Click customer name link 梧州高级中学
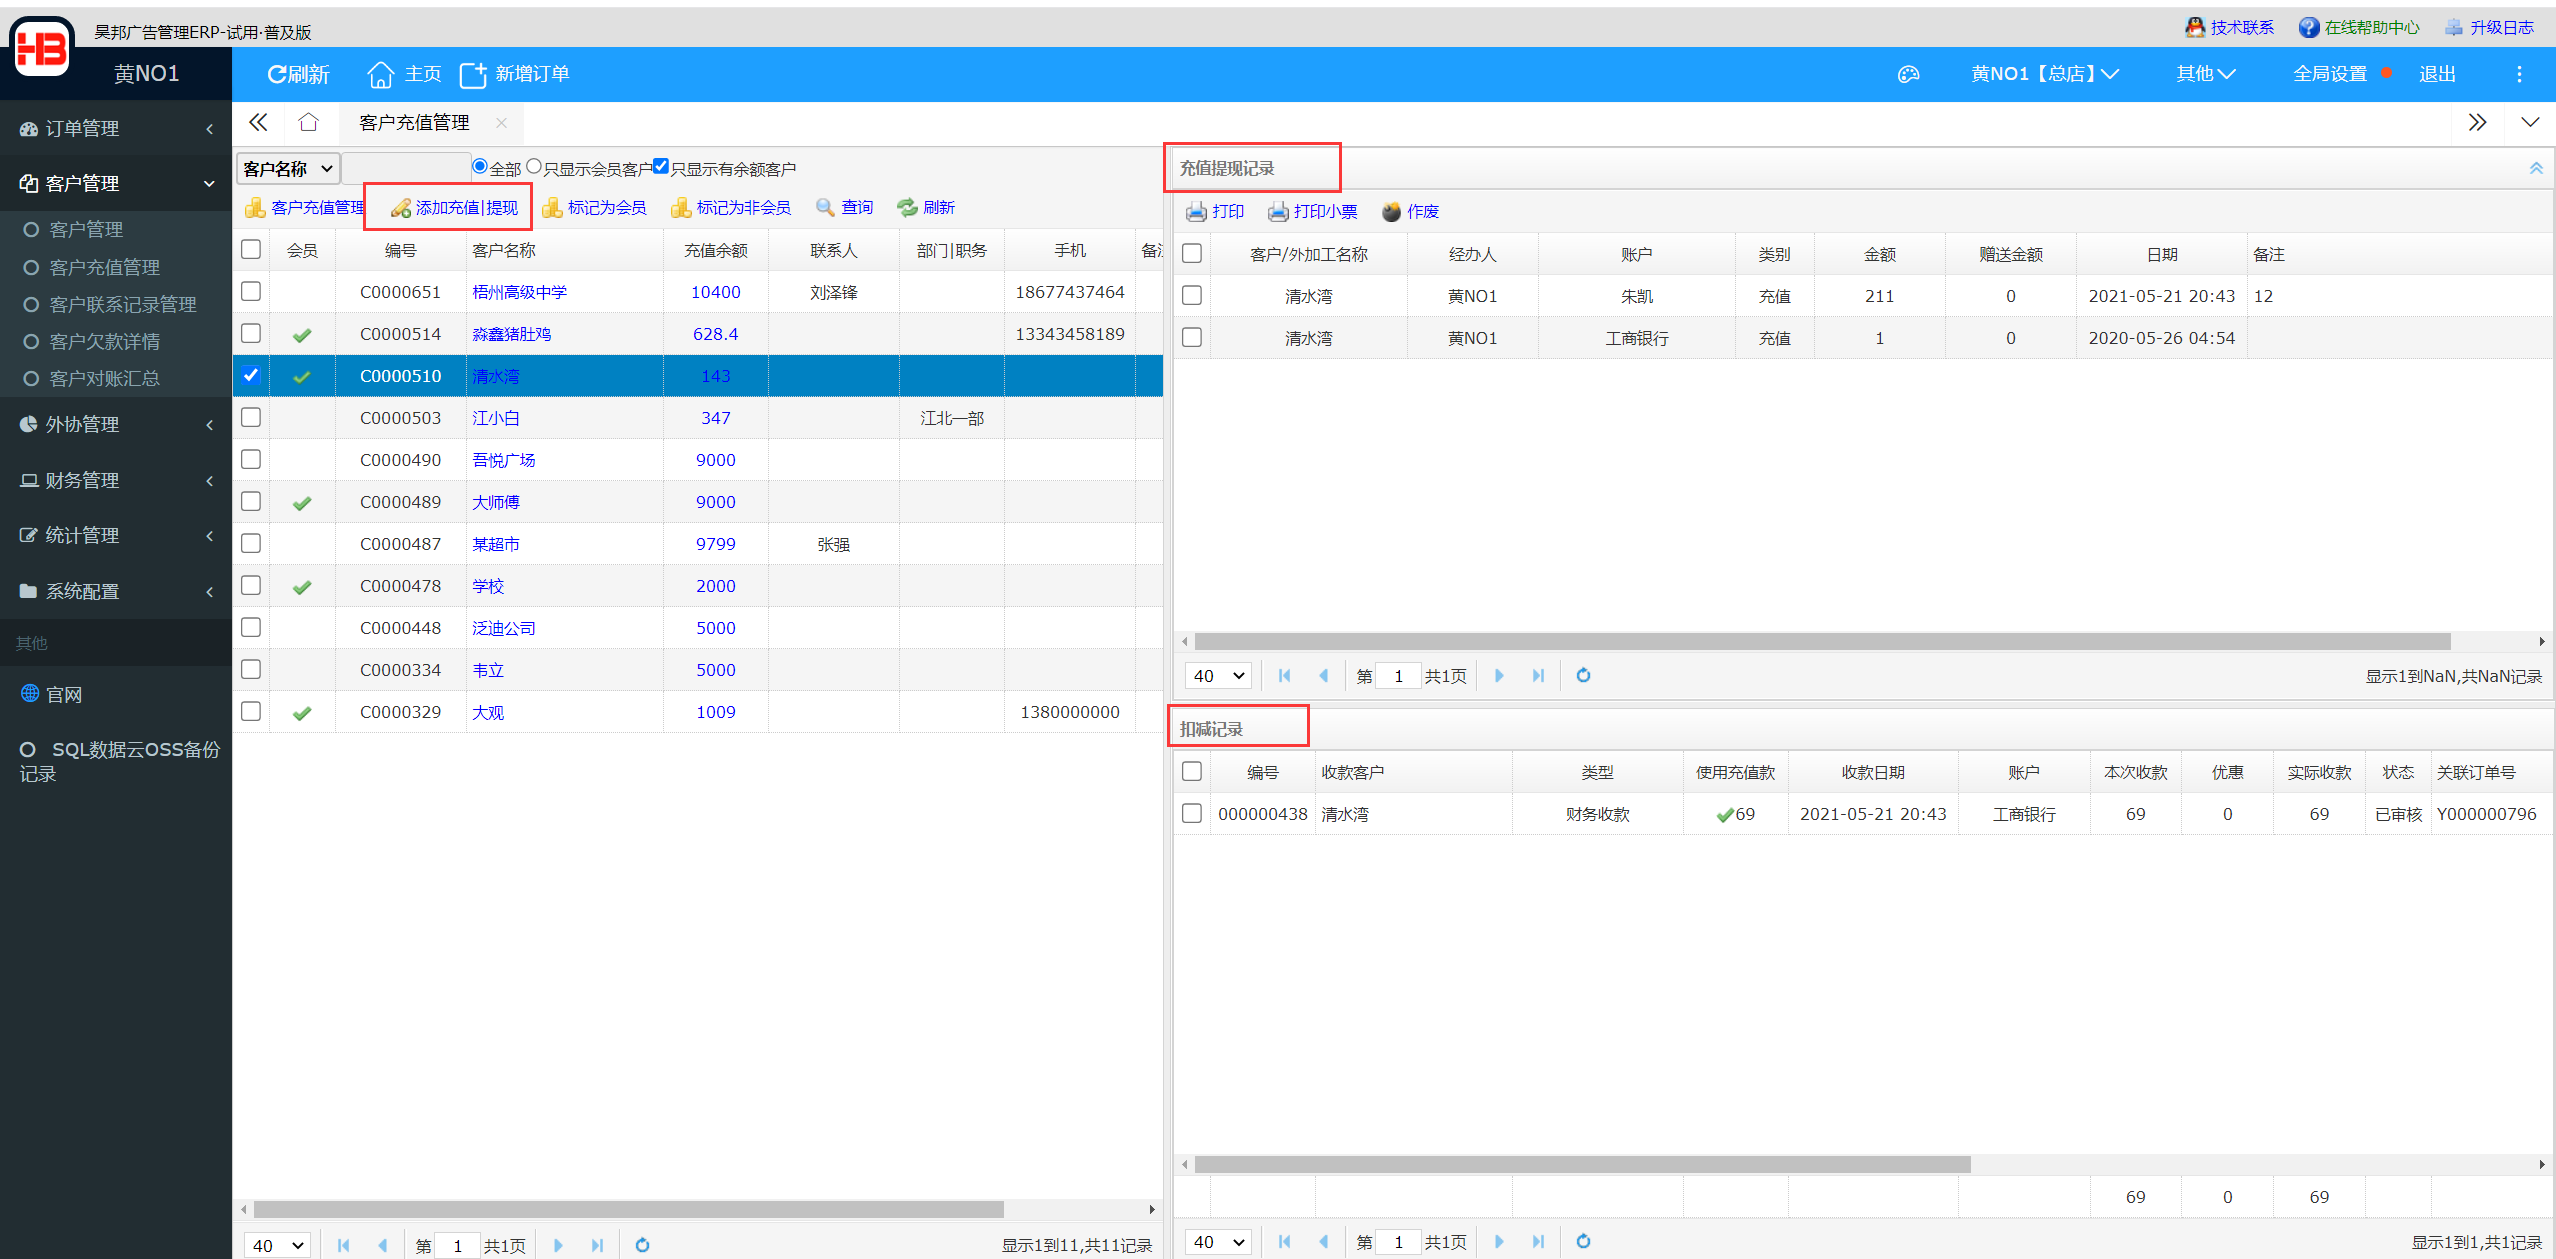 (519, 291)
